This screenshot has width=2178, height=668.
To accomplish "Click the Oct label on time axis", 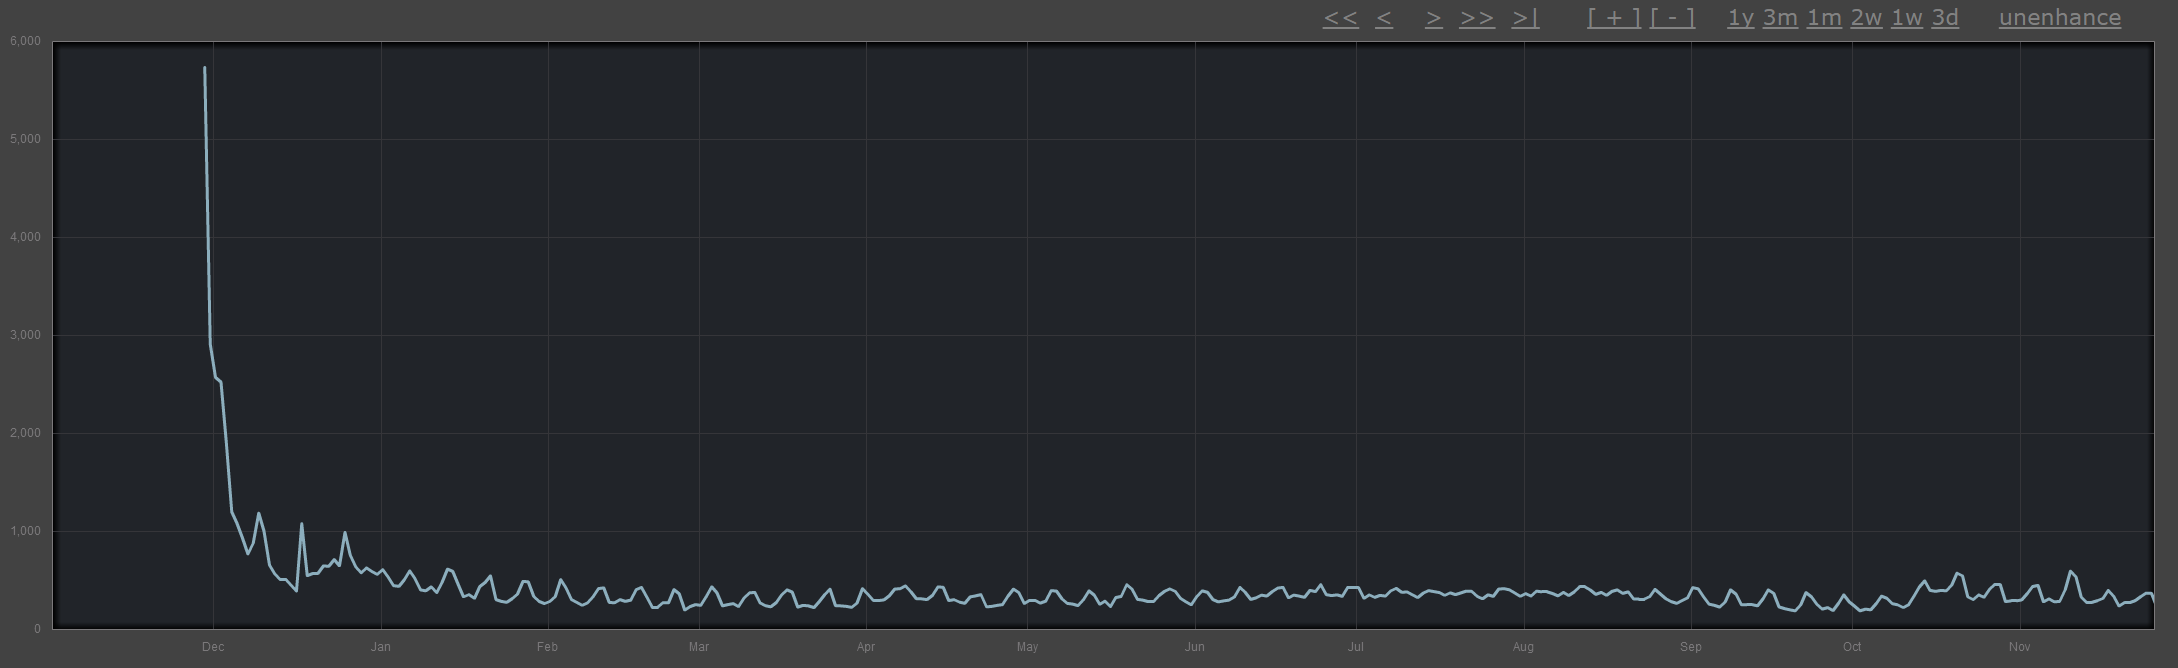I will tap(1852, 647).
